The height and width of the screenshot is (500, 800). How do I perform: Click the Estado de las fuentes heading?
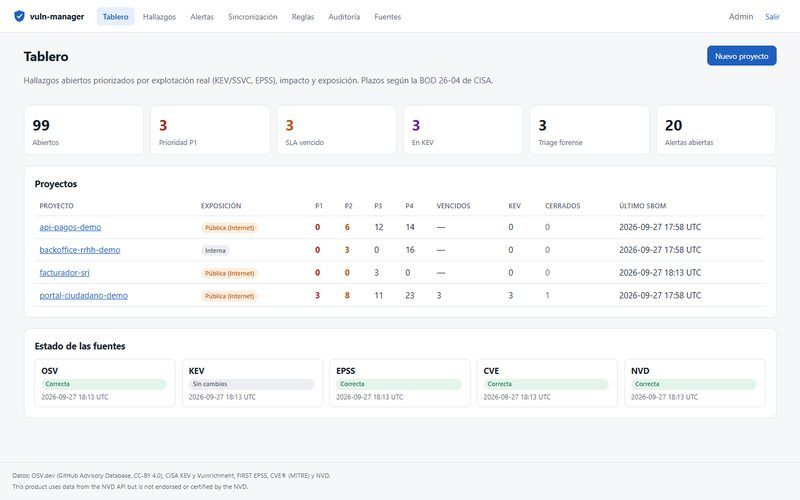80,346
